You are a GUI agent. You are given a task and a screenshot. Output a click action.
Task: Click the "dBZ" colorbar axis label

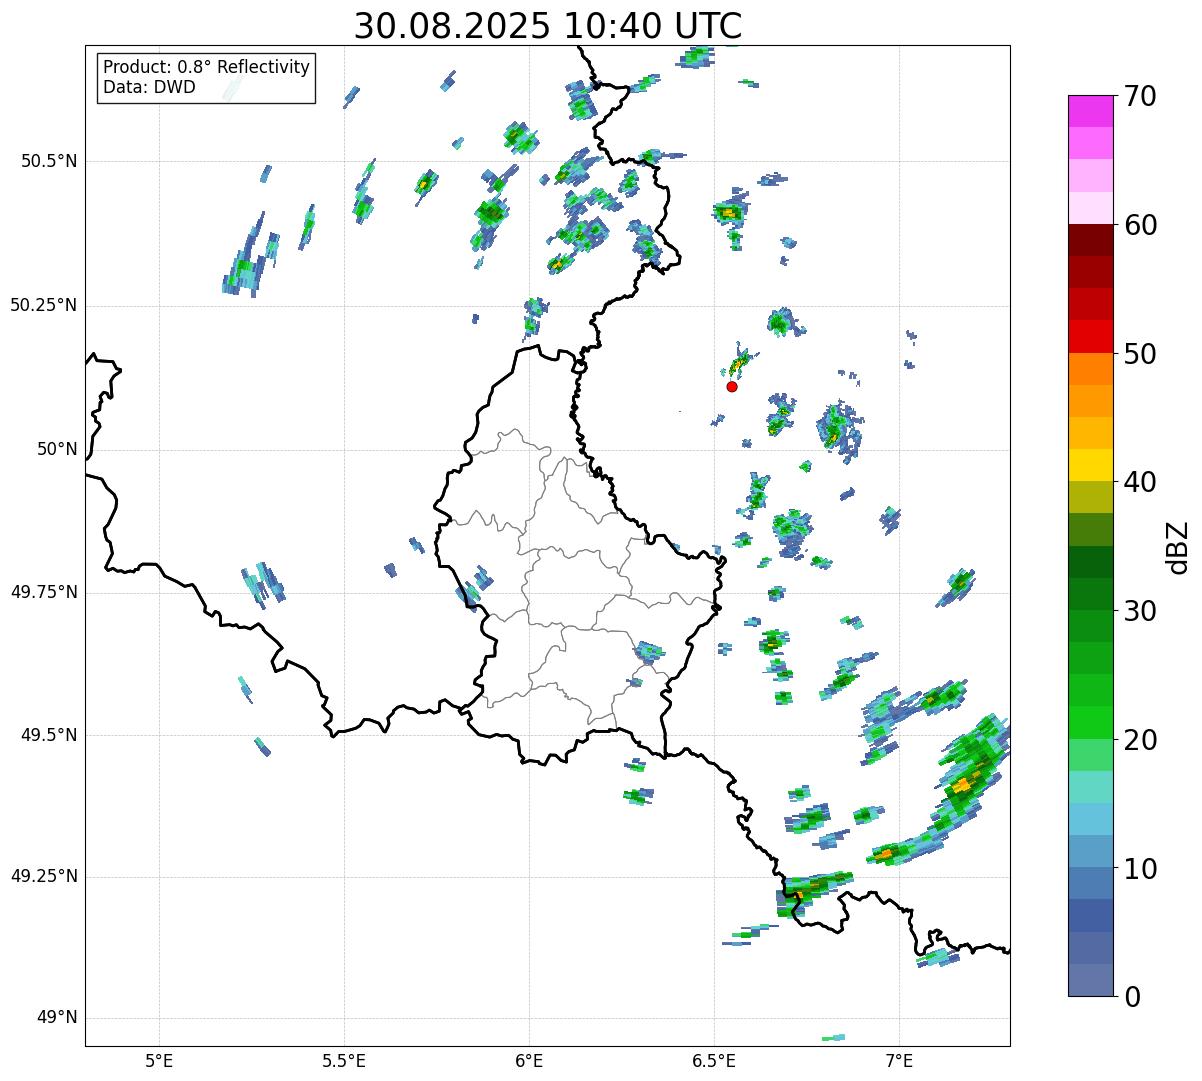pyautogui.click(x=1178, y=546)
